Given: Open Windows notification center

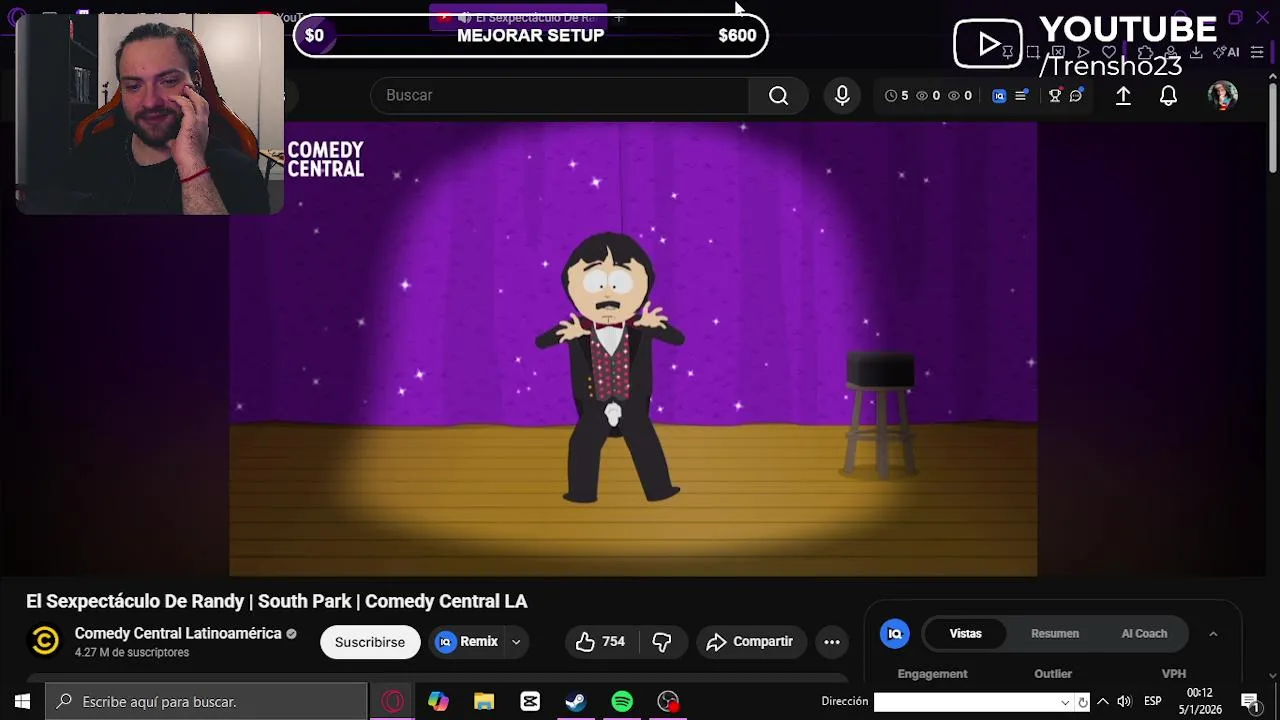Looking at the screenshot, I should coord(1249,702).
